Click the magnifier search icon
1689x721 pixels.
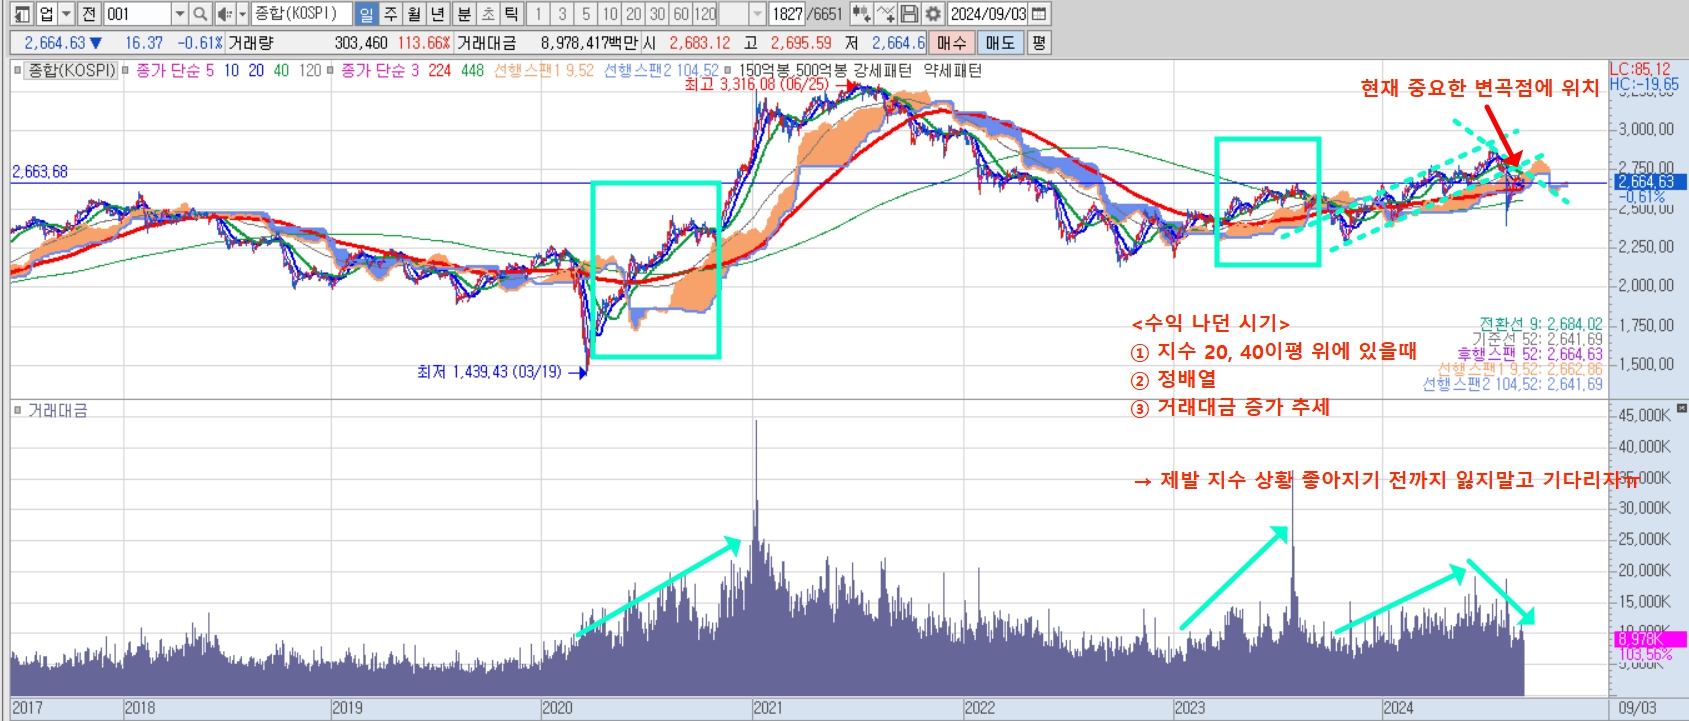[x=200, y=14]
